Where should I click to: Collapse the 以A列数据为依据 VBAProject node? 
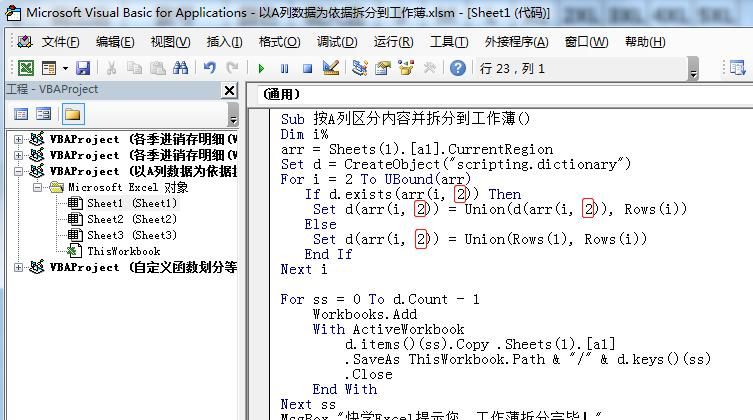pyautogui.click(x=18, y=171)
